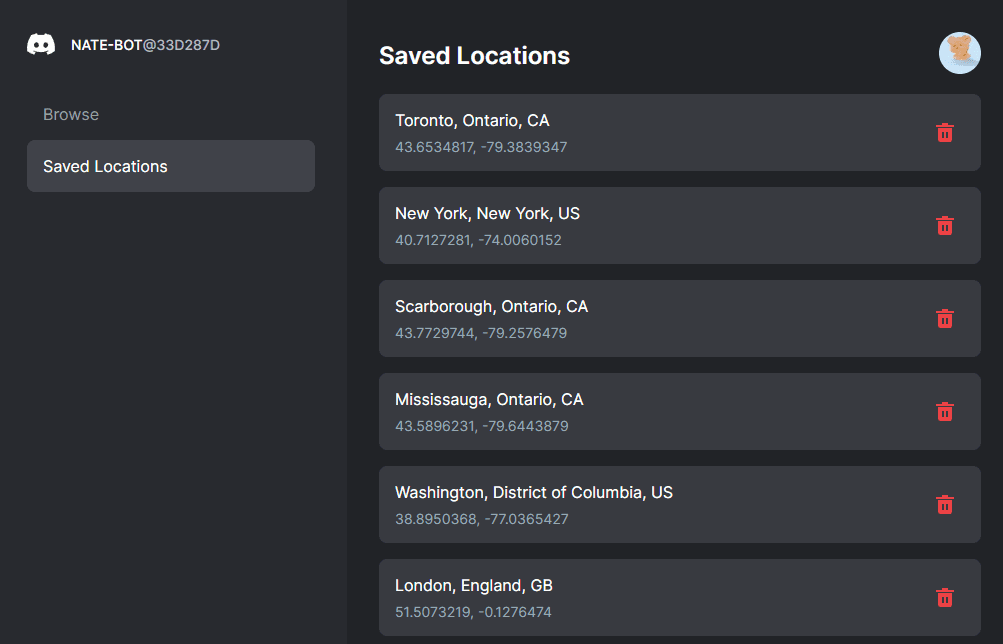This screenshot has width=1003, height=644.
Task: Delete the Toronto, Ontario saved location
Action: point(944,132)
